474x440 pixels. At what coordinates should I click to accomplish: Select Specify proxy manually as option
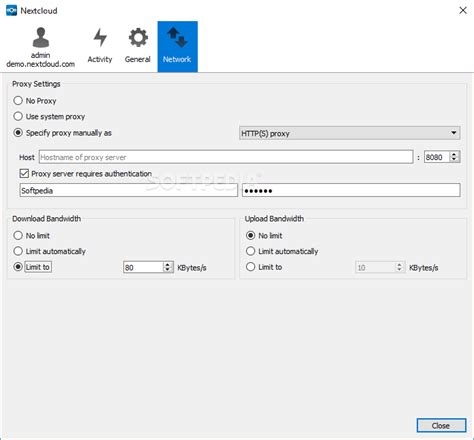click(x=62, y=133)
